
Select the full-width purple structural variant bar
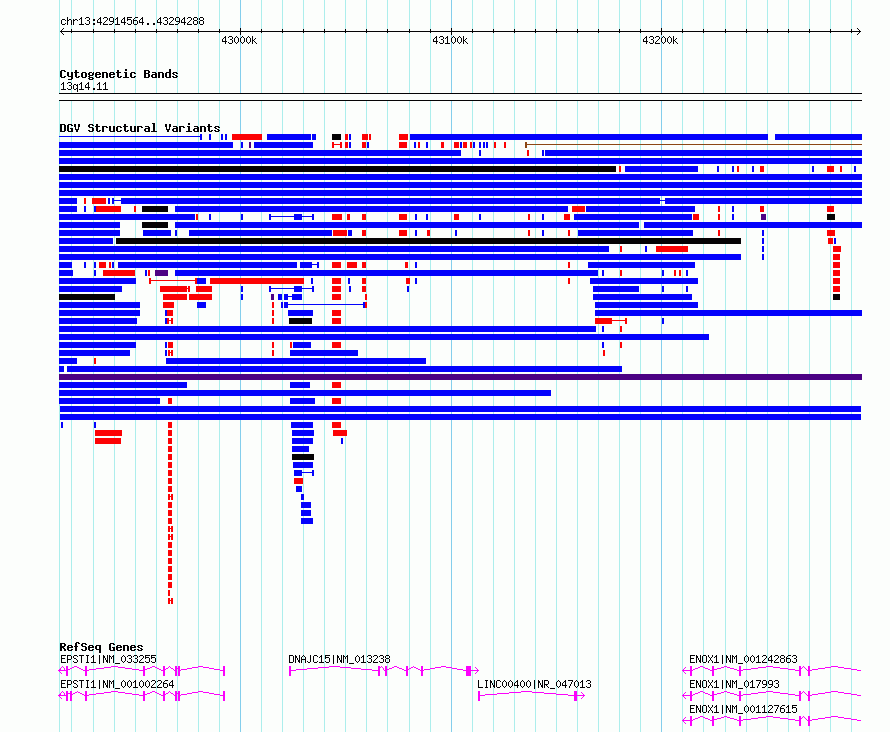460,377
